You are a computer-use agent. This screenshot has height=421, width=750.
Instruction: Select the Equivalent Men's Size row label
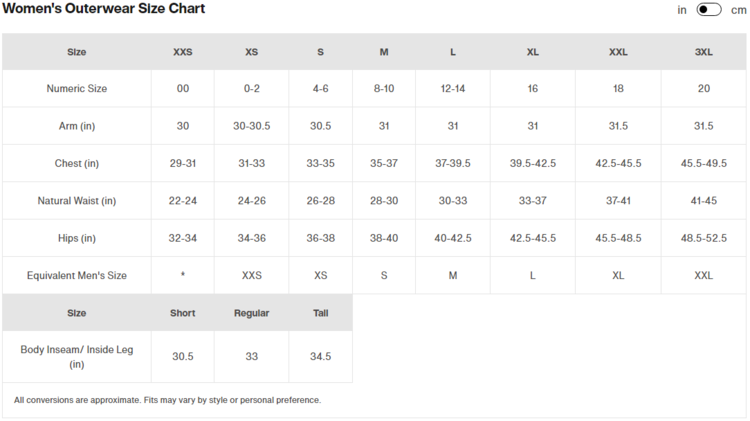click(77, 275)
